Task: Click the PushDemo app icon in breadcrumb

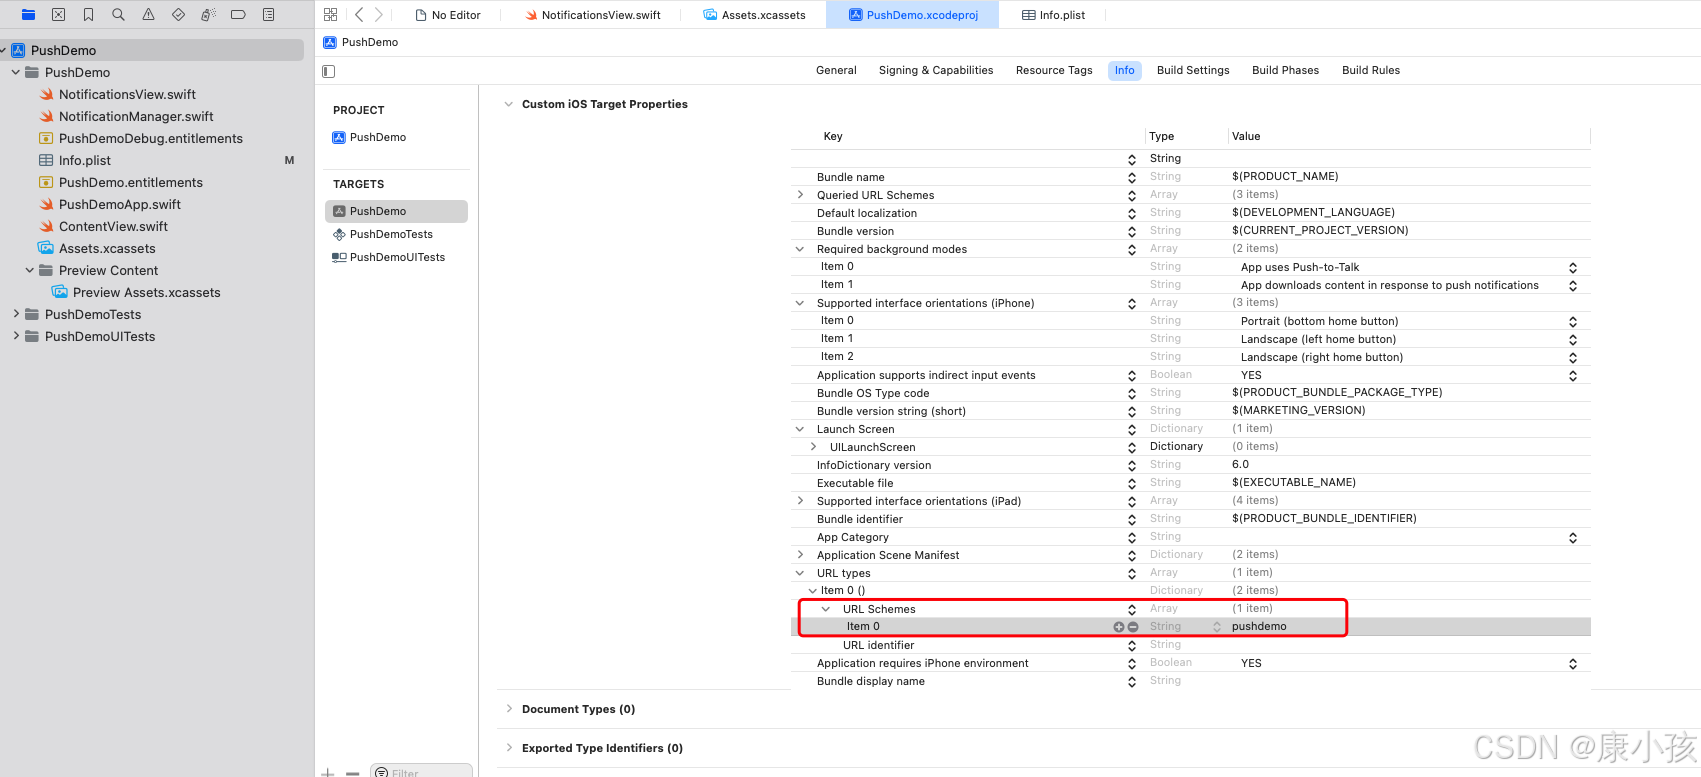Action: tap(330, 42)
